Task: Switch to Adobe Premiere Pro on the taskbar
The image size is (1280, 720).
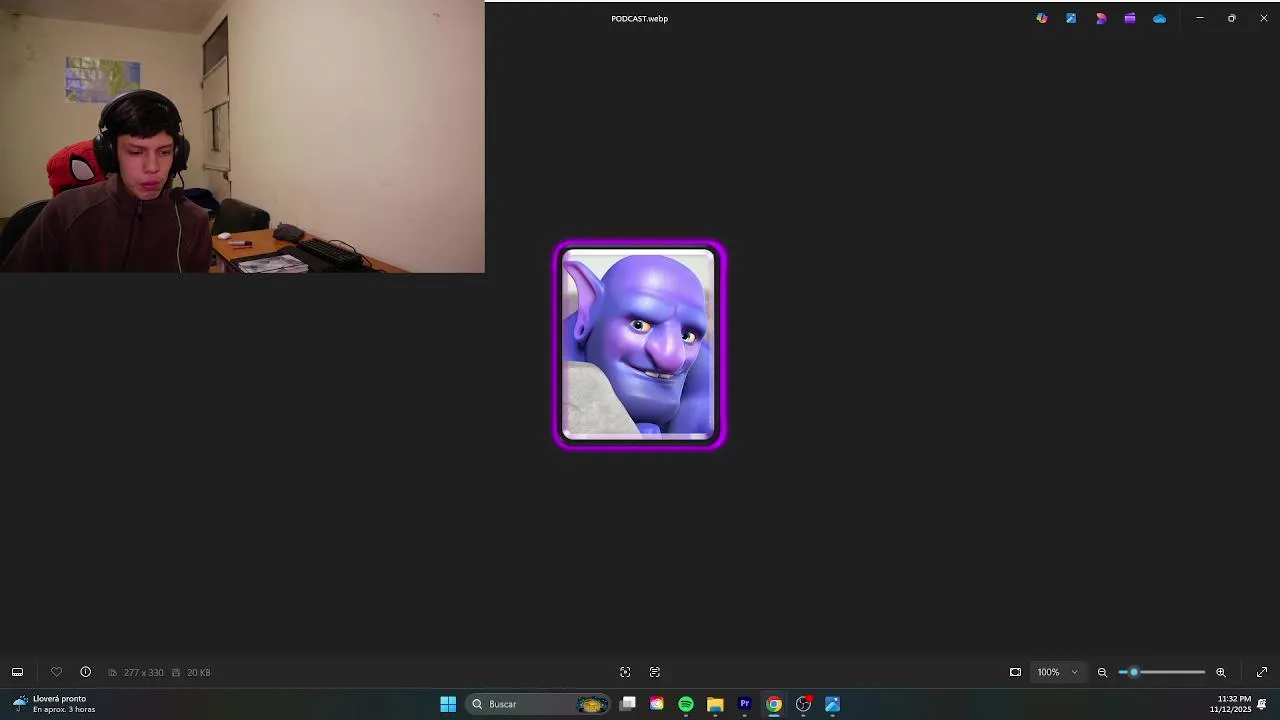Action: tap(744, 704)
